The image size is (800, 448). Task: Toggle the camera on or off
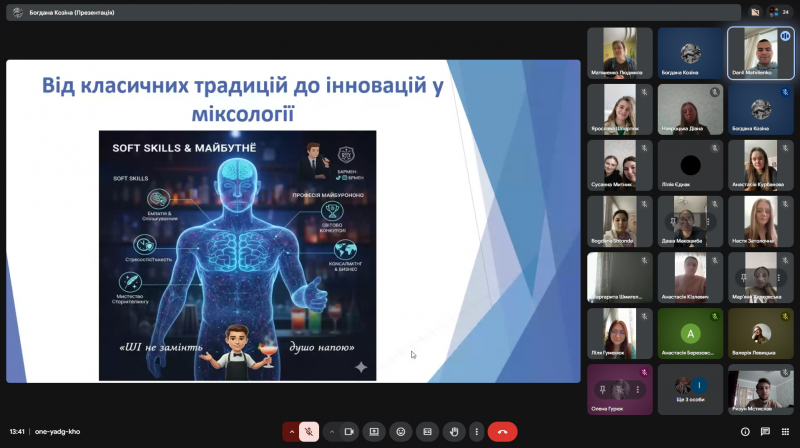[x=349, y=431]
